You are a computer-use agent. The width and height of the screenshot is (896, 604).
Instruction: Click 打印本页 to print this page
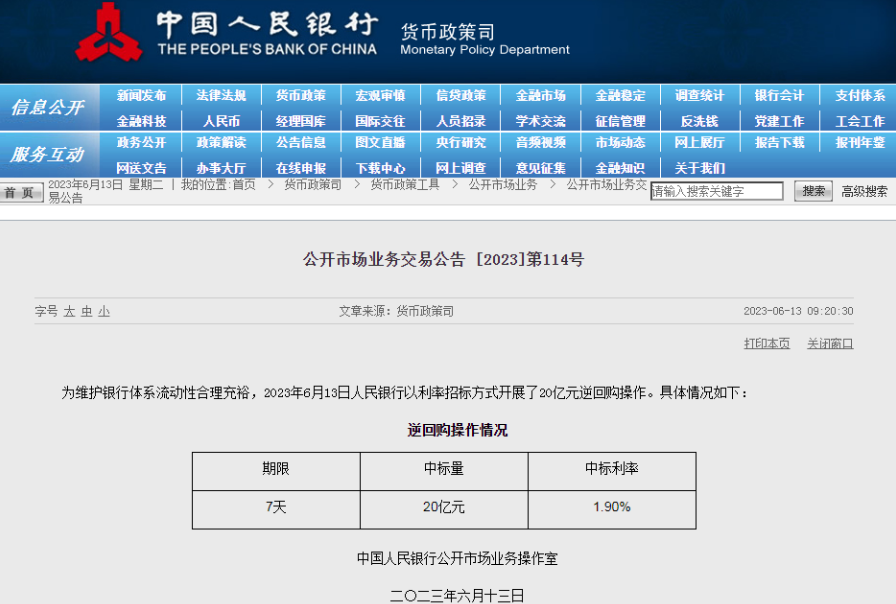[765, 343]
